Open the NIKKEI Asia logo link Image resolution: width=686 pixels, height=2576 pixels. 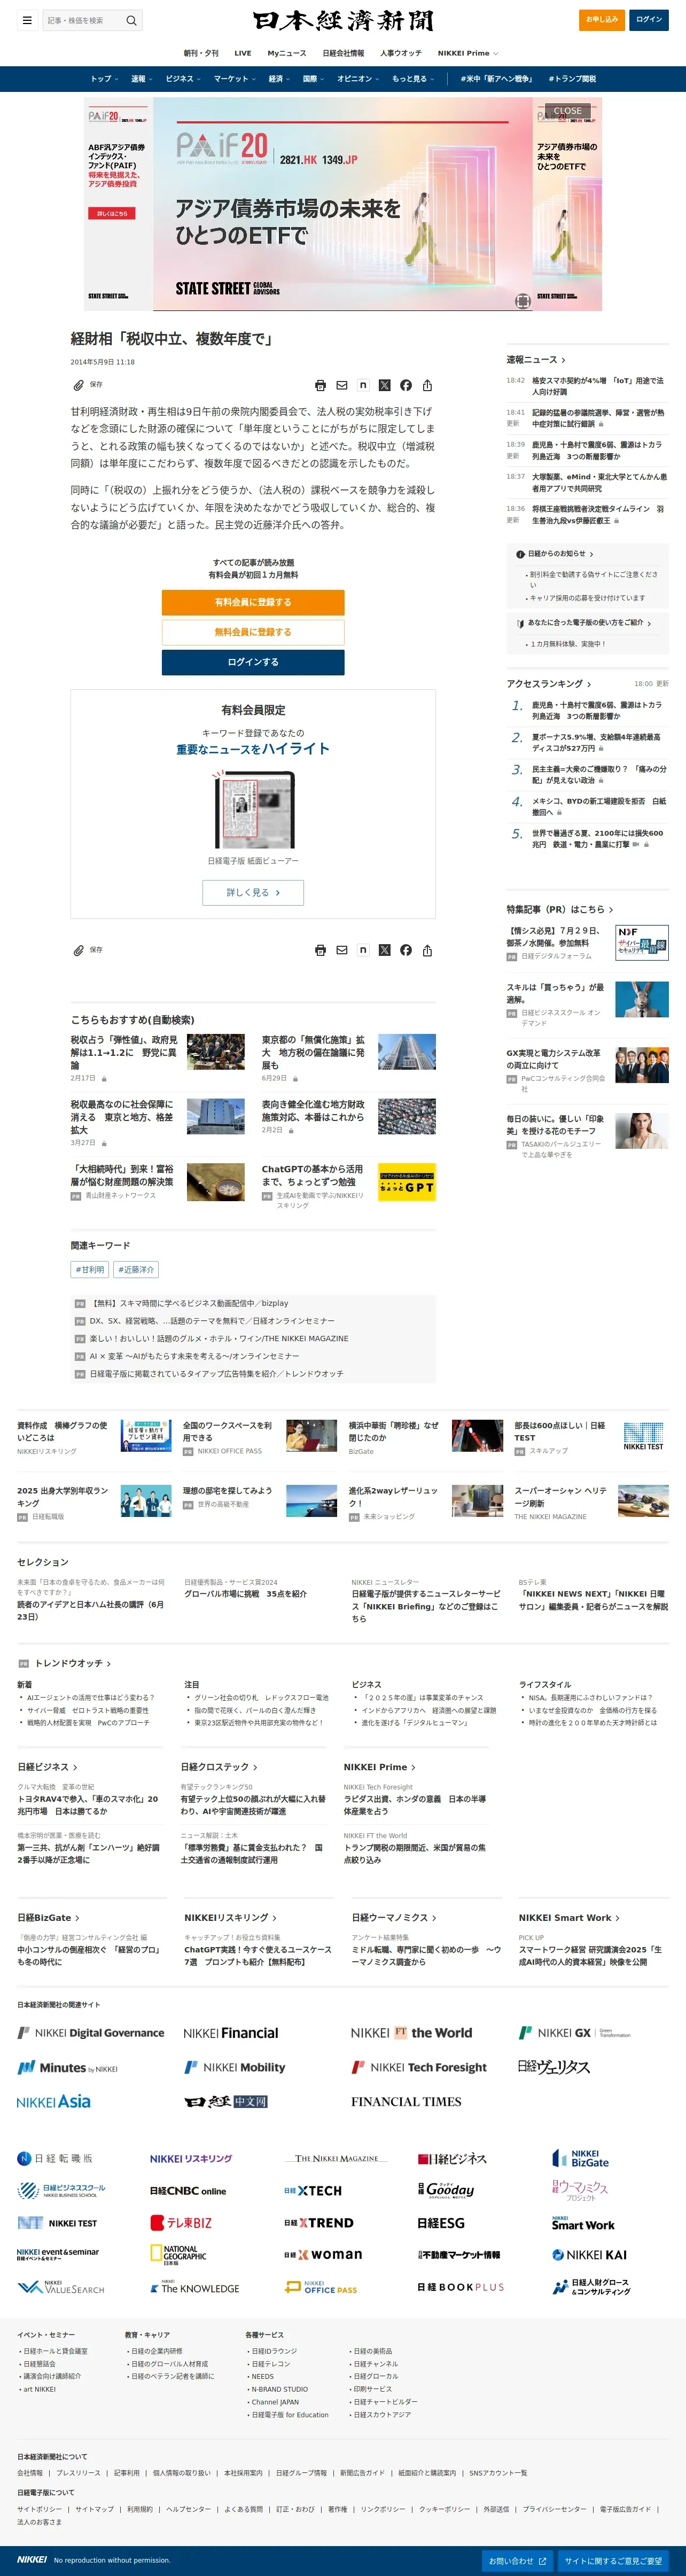tap(54, 2101)
